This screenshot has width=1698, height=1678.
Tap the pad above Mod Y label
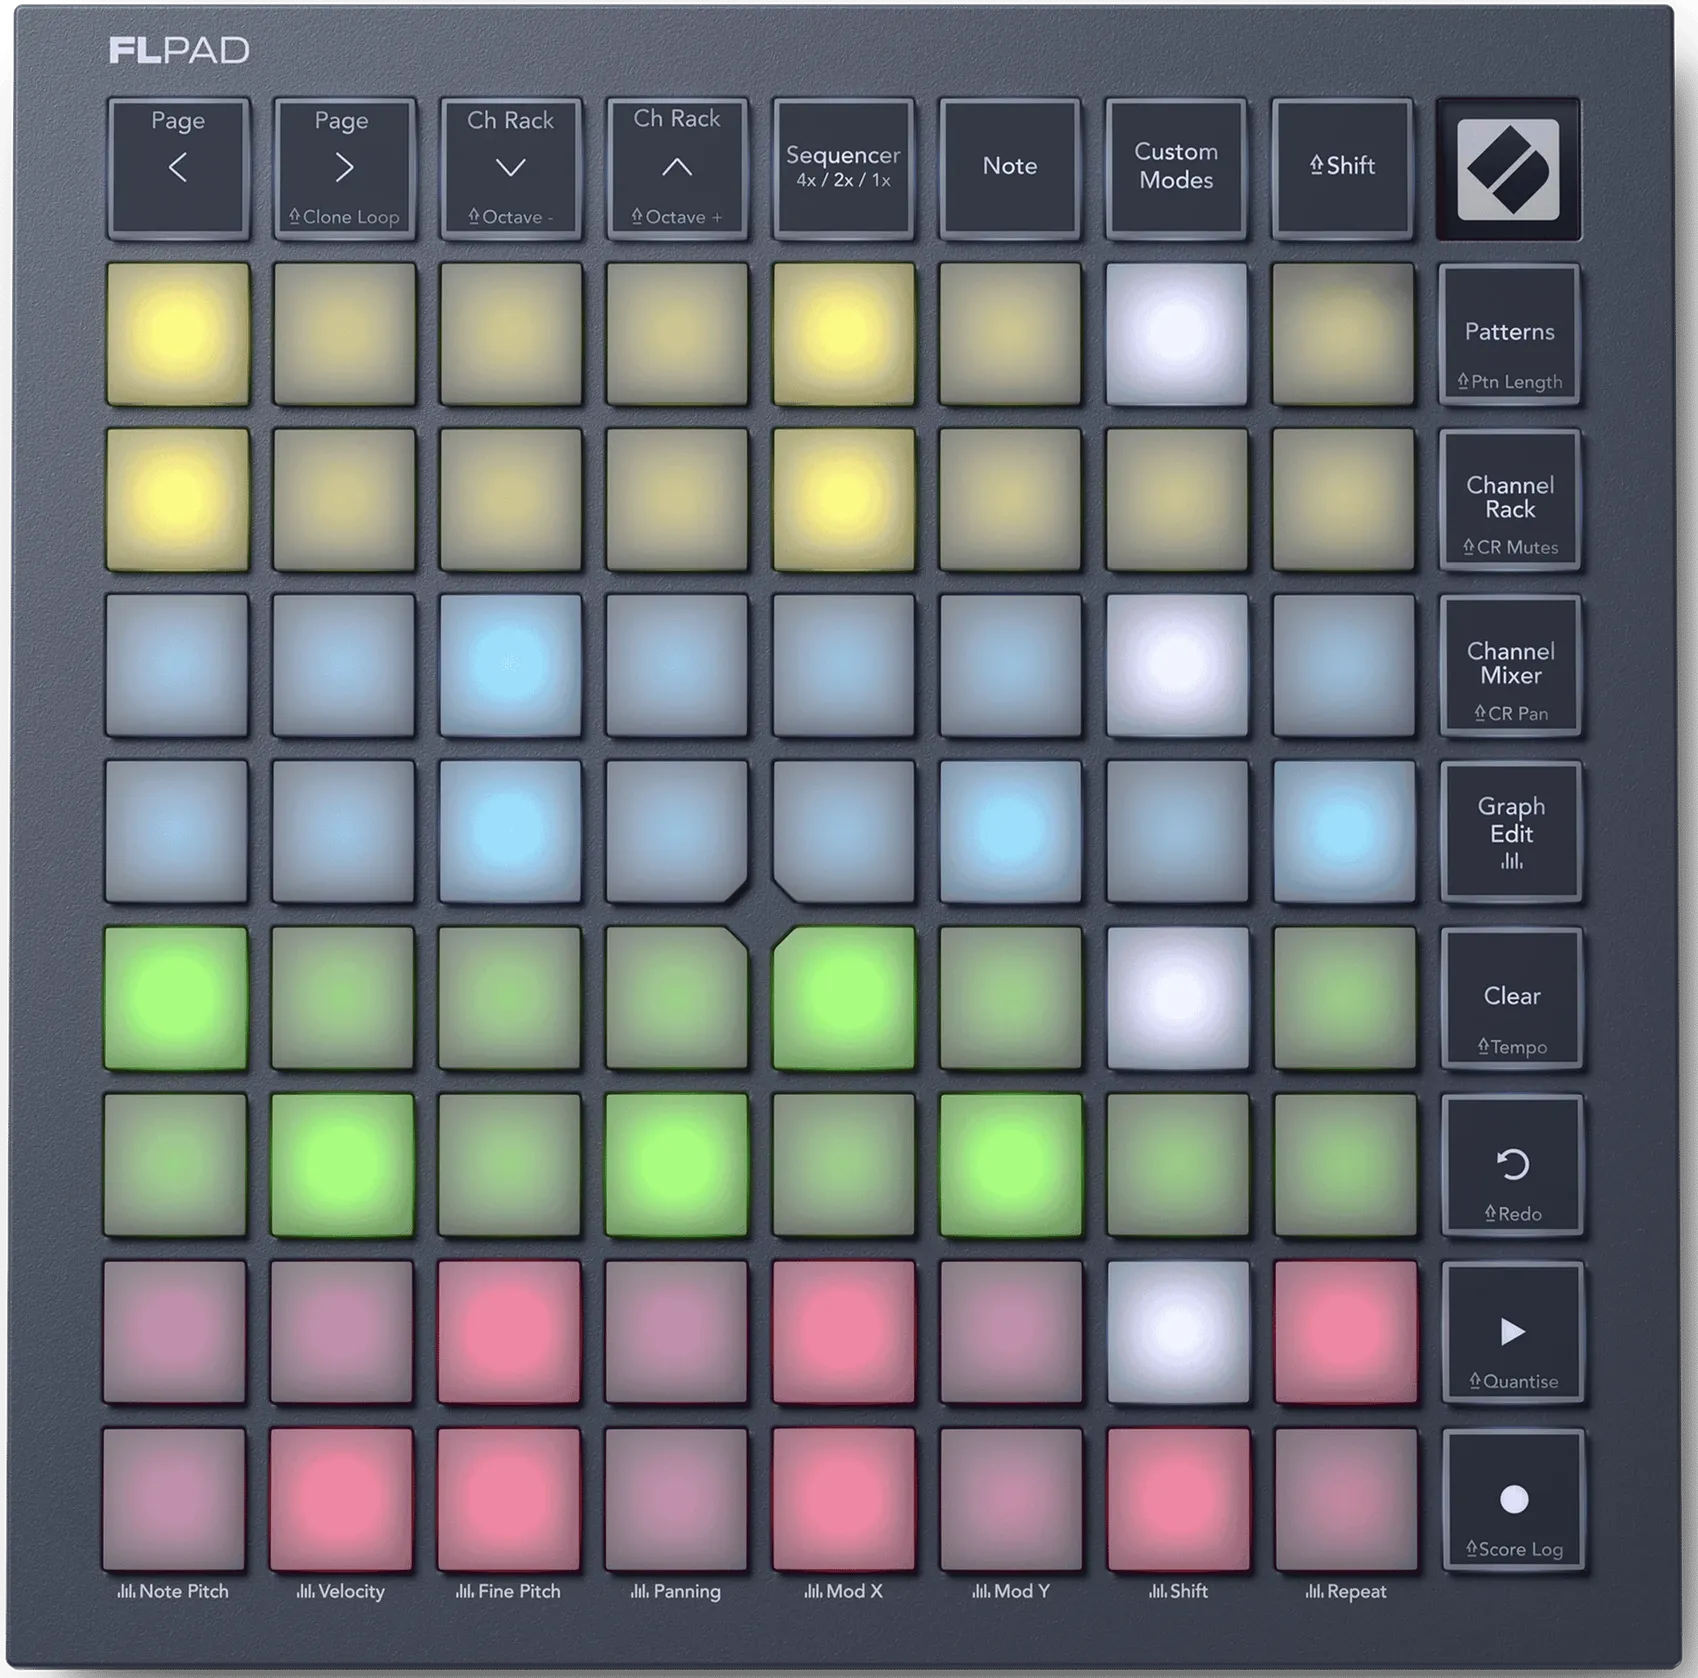tap(1011, 1499)
